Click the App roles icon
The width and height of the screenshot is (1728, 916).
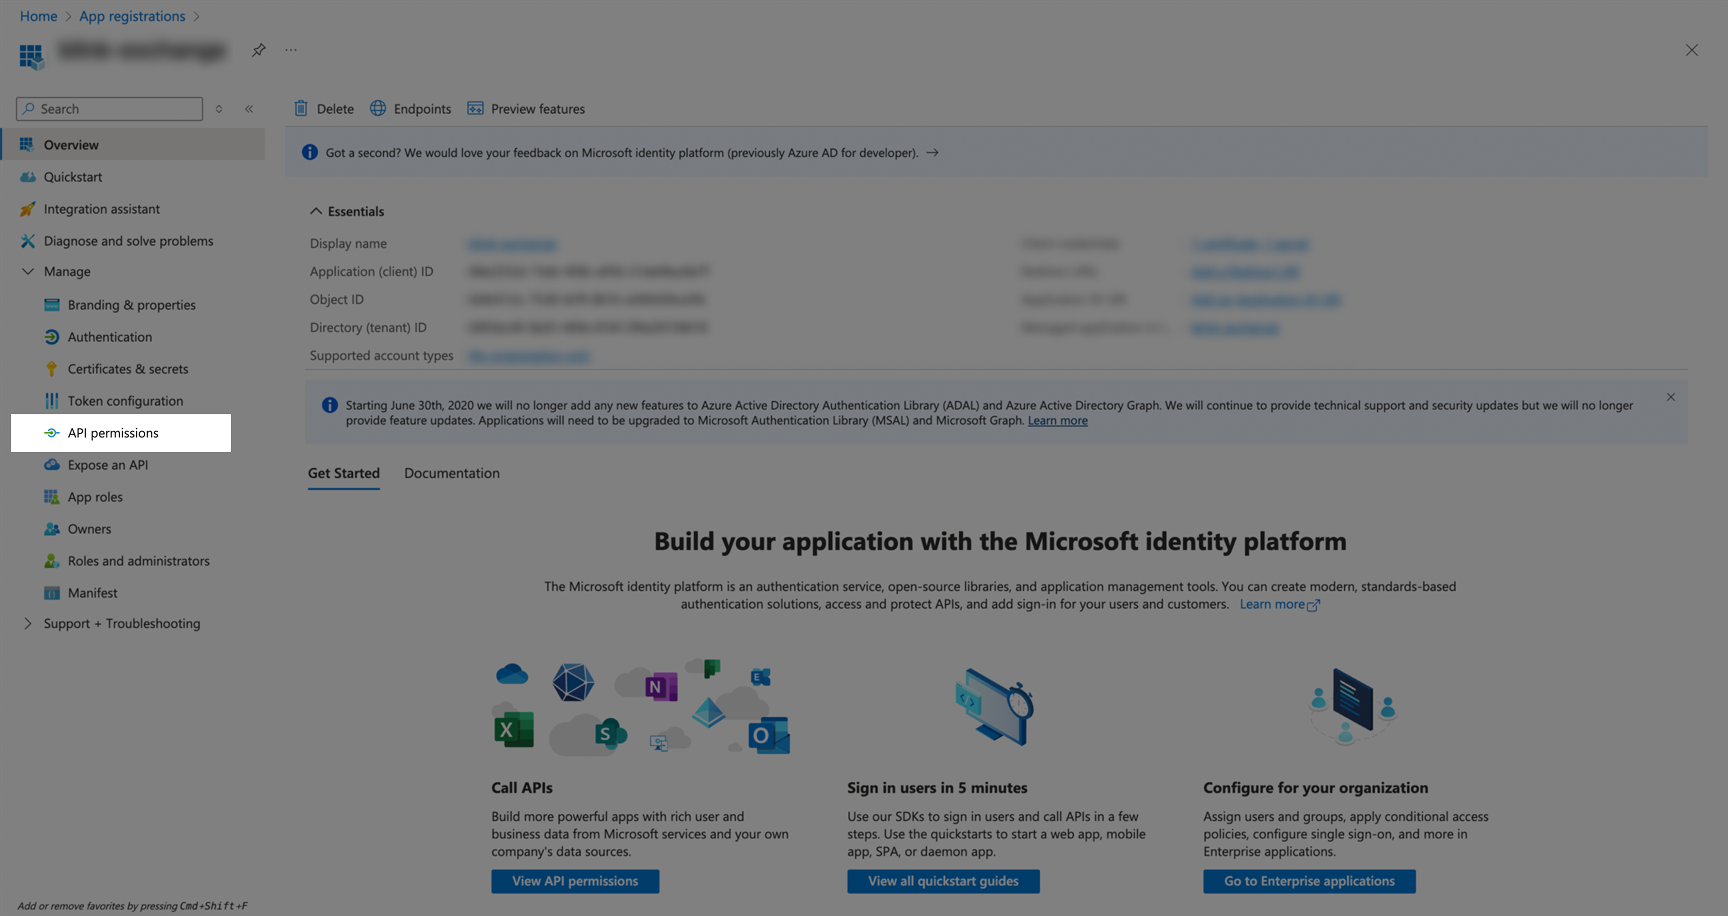(x=52, y=497)
